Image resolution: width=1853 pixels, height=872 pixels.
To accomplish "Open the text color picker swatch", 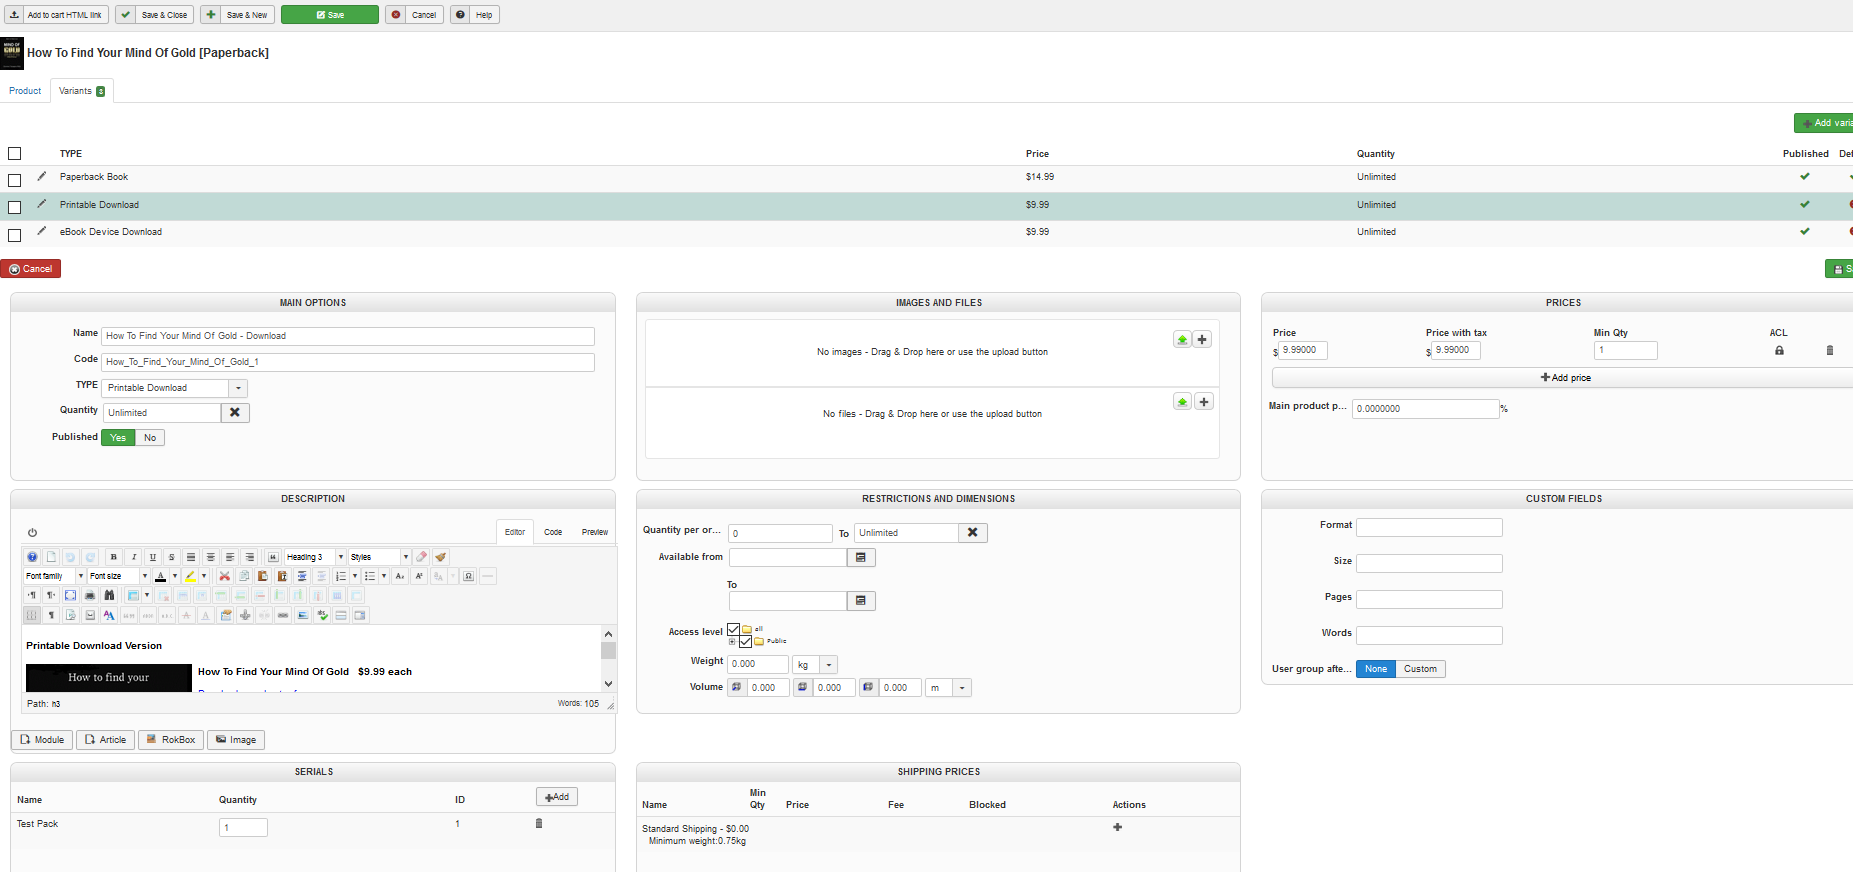I will coord(161,576).
